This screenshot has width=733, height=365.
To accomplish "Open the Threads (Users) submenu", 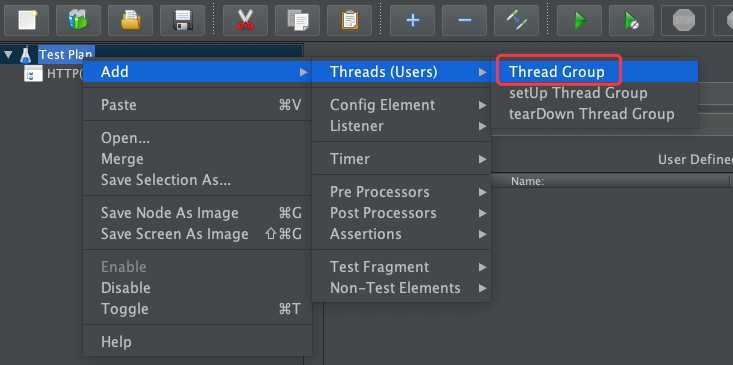I will pyautogui.click(x=401, y=72).
